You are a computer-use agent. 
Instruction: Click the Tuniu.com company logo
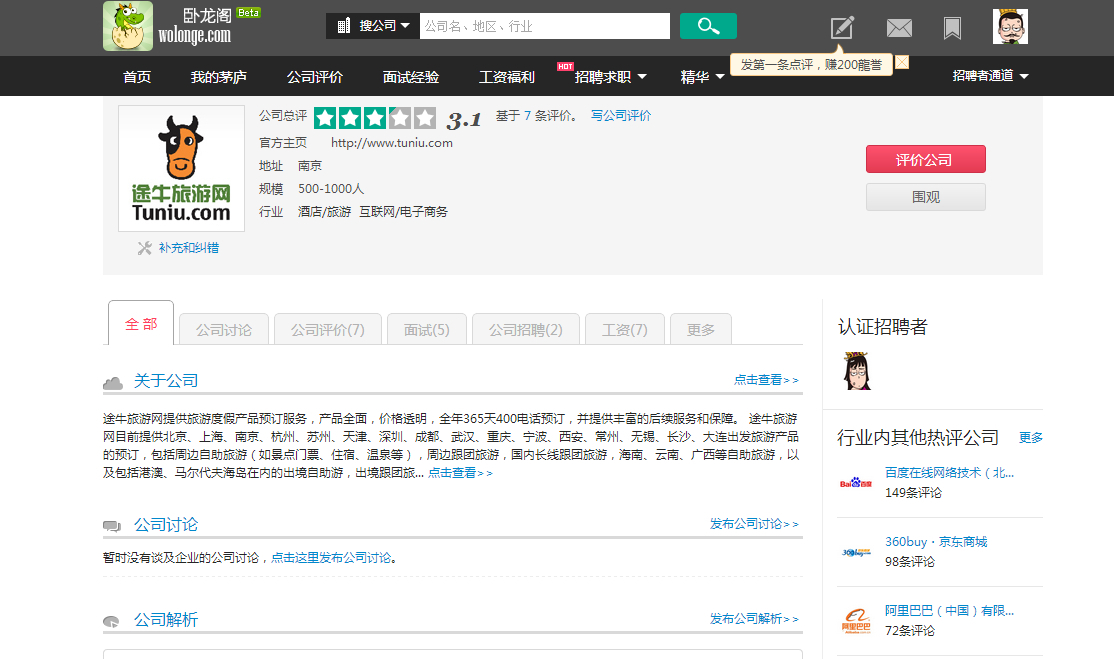[181, 168]
